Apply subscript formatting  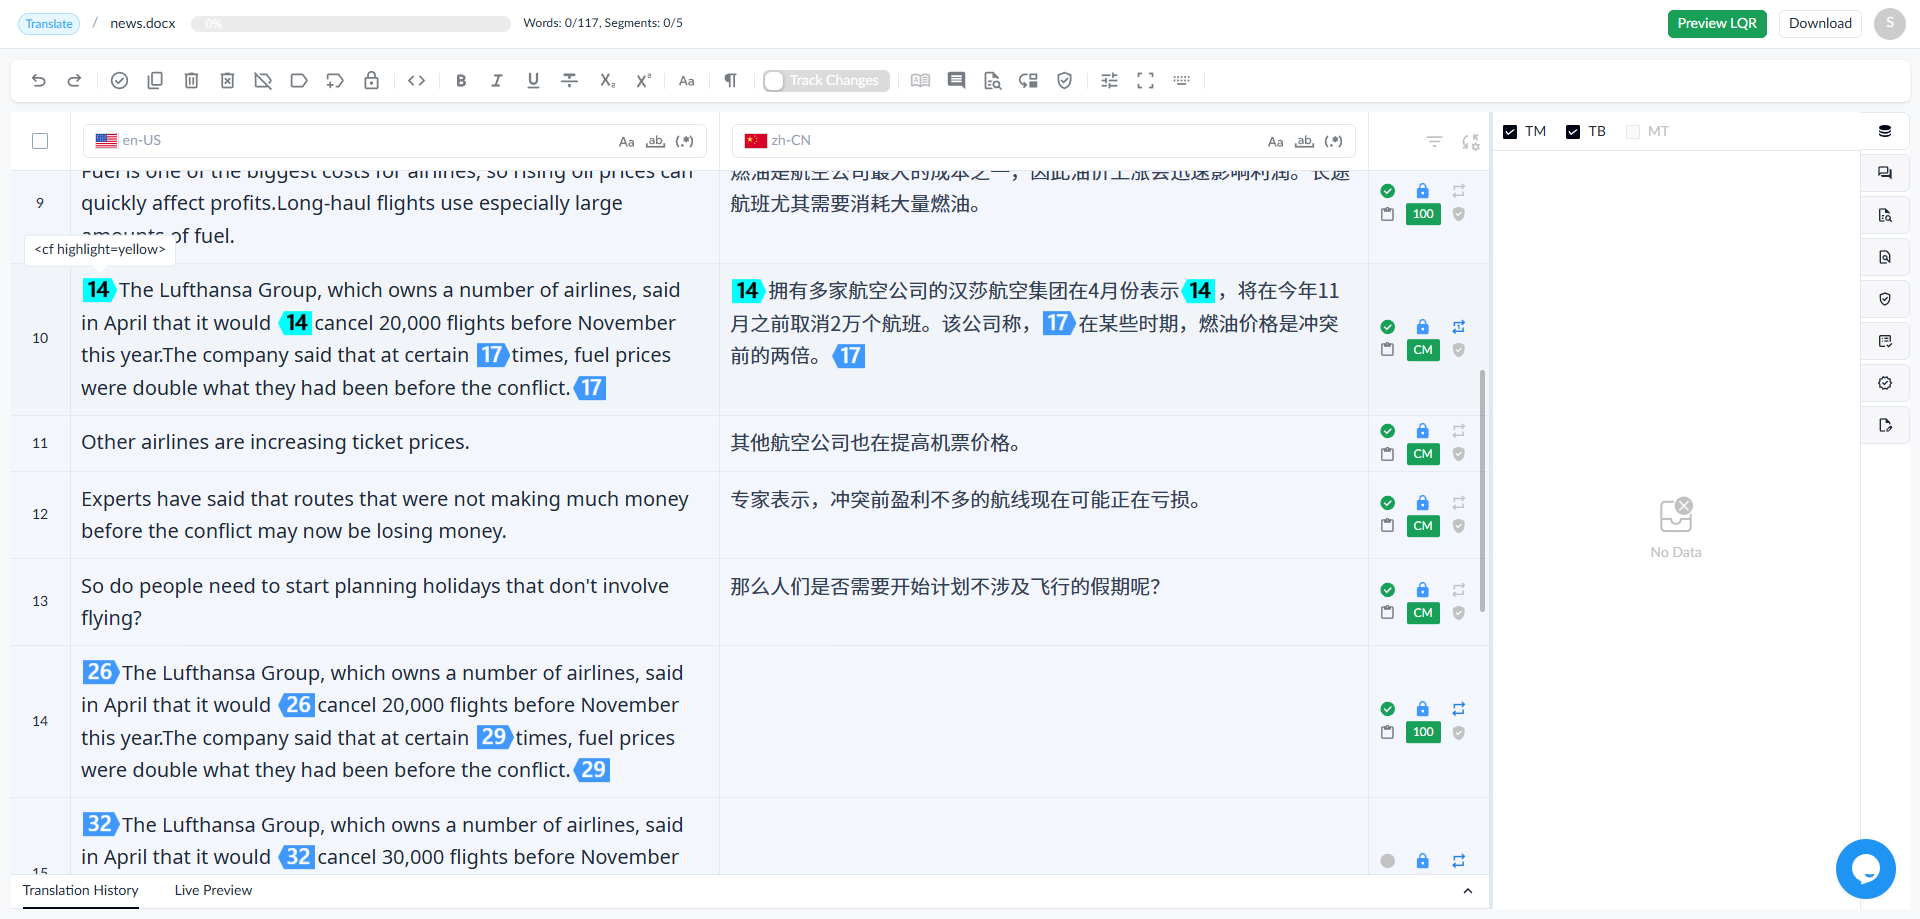(x=607, y=81)
